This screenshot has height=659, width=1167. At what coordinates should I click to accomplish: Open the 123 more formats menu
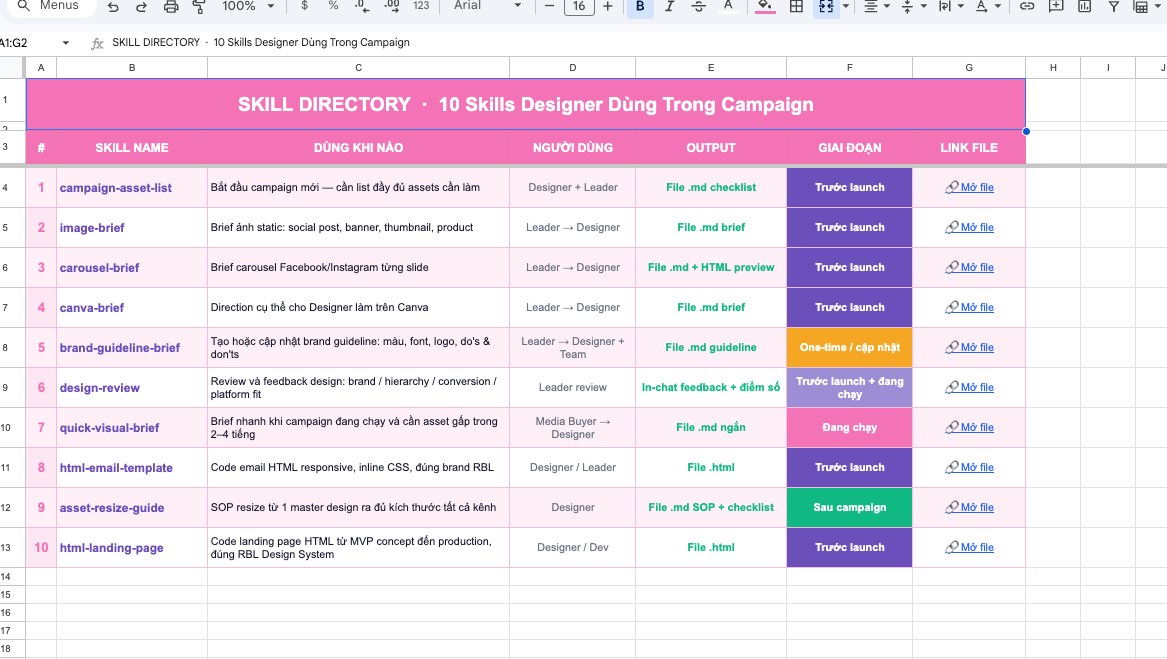click(x=421, y=6)
